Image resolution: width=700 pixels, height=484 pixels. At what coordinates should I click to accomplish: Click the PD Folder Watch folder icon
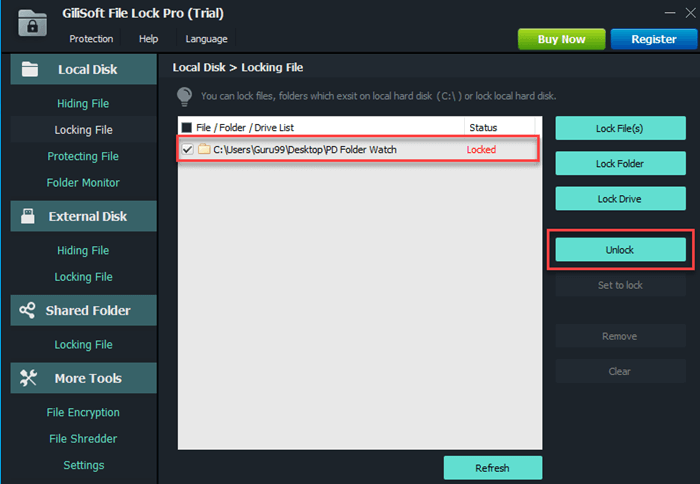pos(204,150)
